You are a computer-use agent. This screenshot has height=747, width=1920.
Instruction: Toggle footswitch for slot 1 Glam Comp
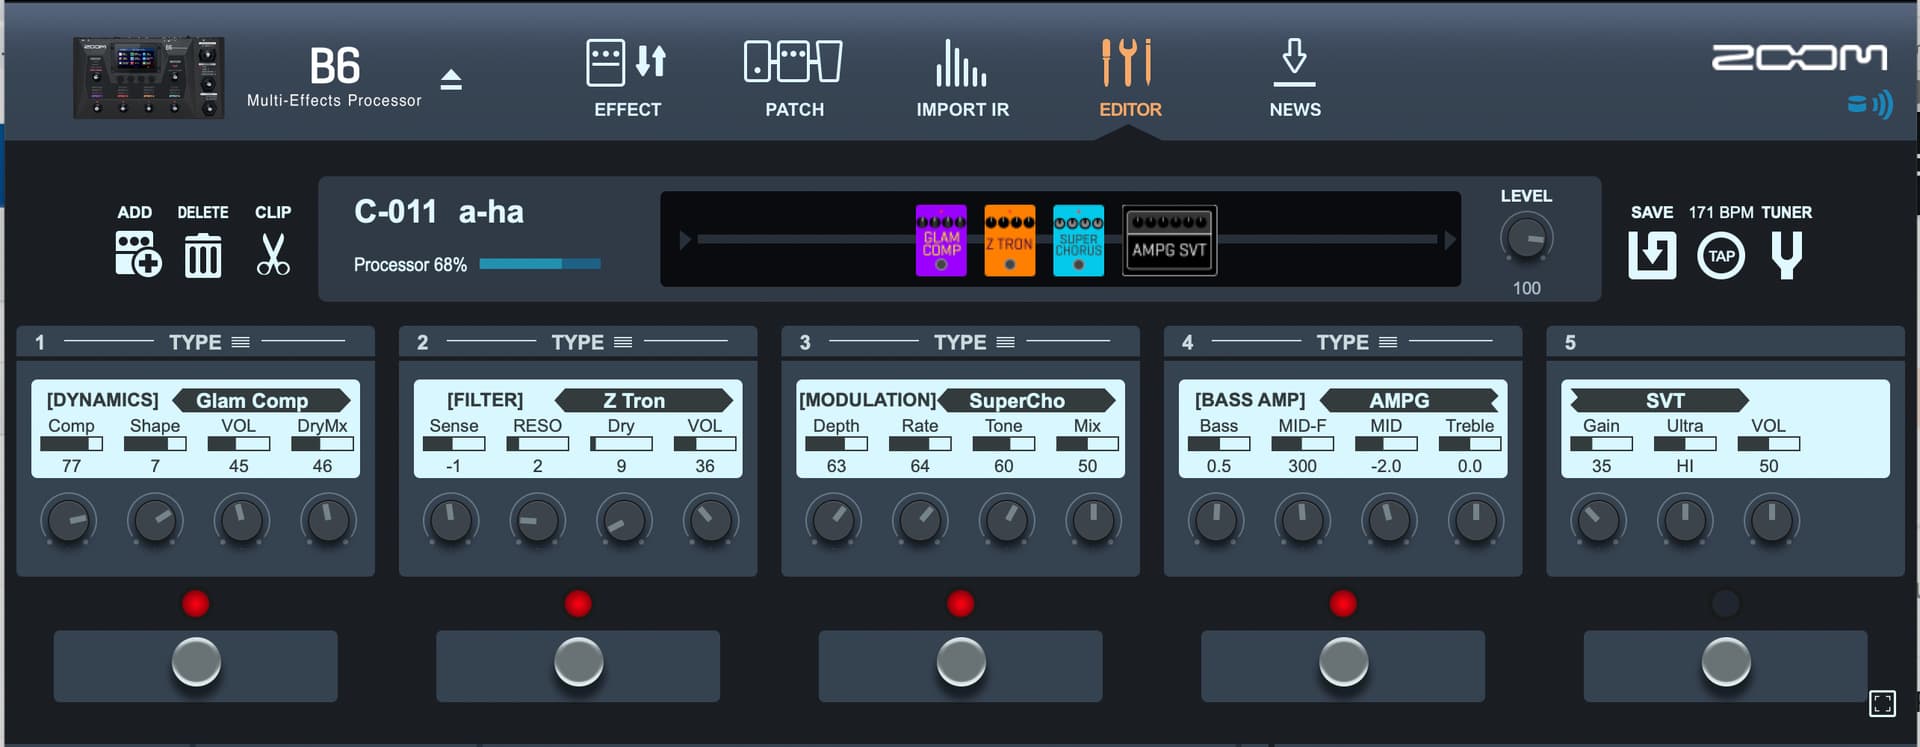pos(196,662)
